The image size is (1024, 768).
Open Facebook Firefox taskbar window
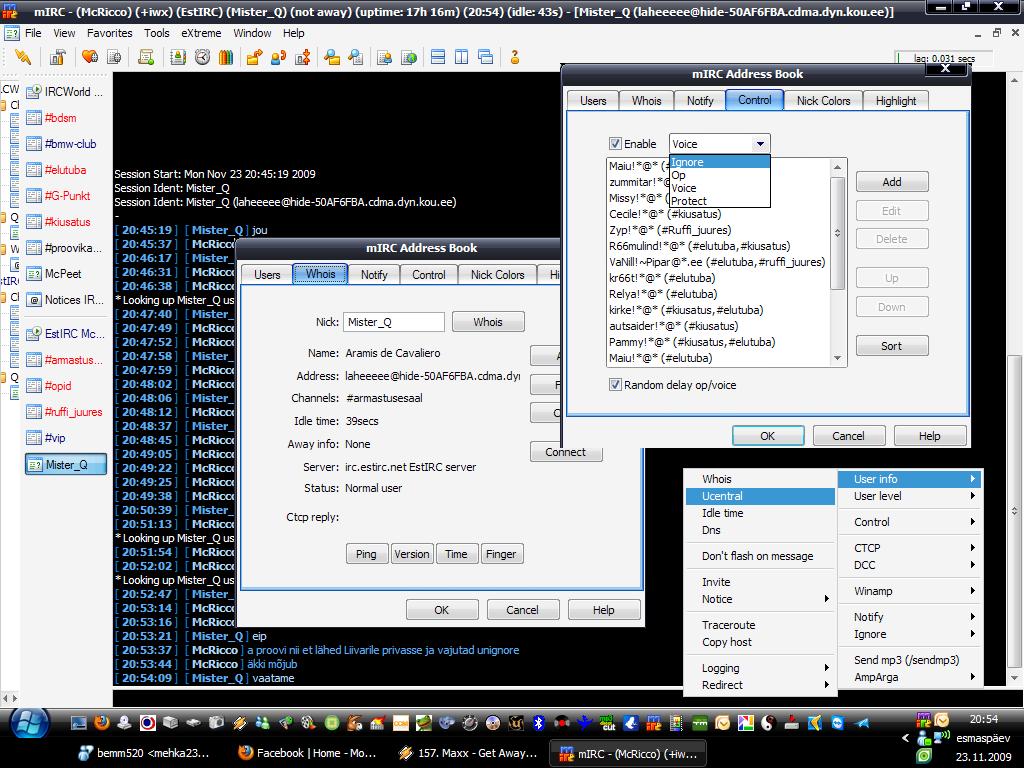click(308, 753)
